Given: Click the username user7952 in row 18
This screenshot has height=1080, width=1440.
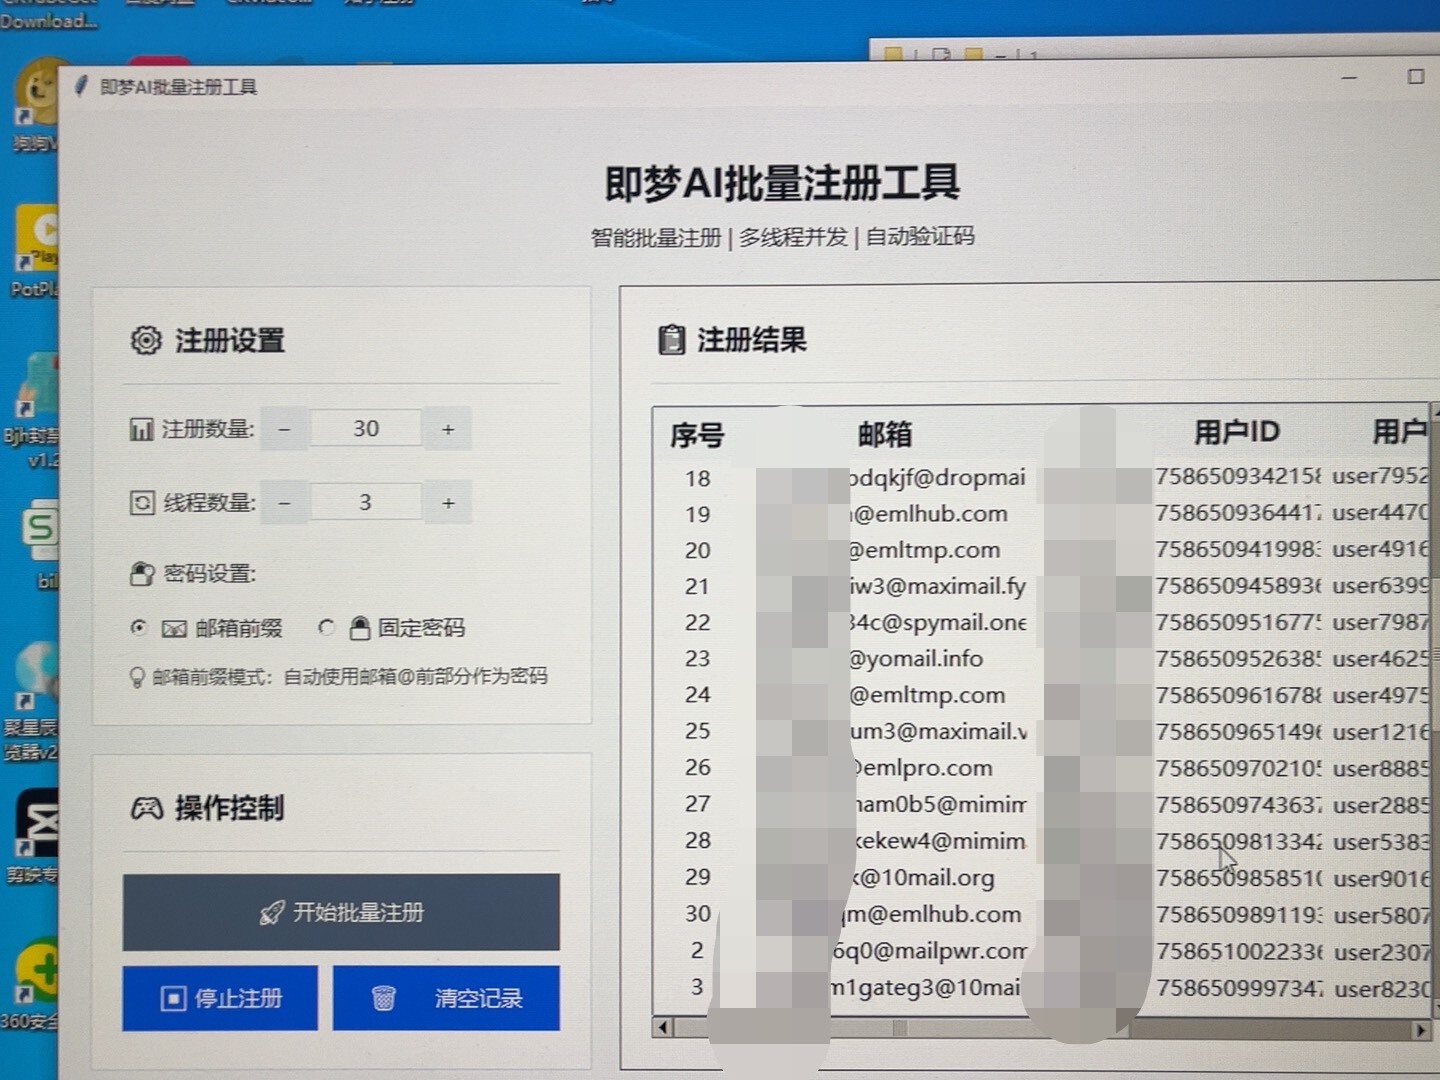Looking at the screenshot, I should (1380, 476).
